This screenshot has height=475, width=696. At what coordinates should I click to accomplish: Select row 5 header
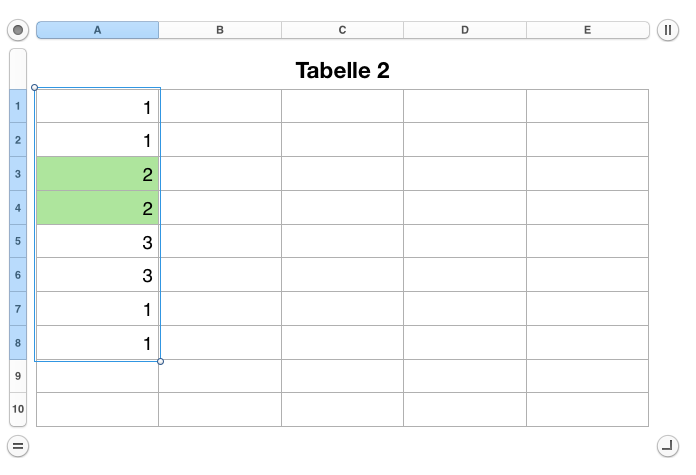pyautogui.click(x=18, y=242)
